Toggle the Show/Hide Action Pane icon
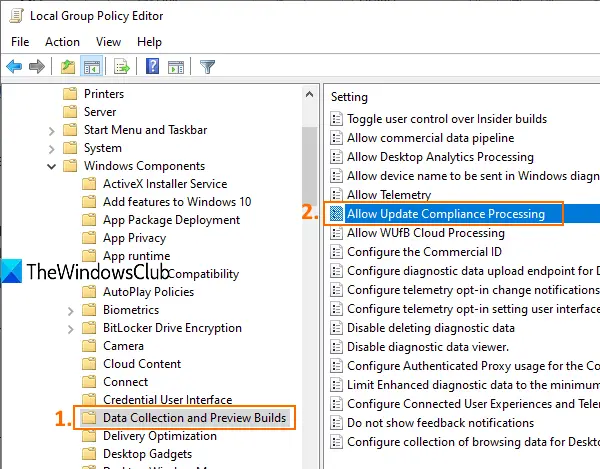 [x=176, y=67]
